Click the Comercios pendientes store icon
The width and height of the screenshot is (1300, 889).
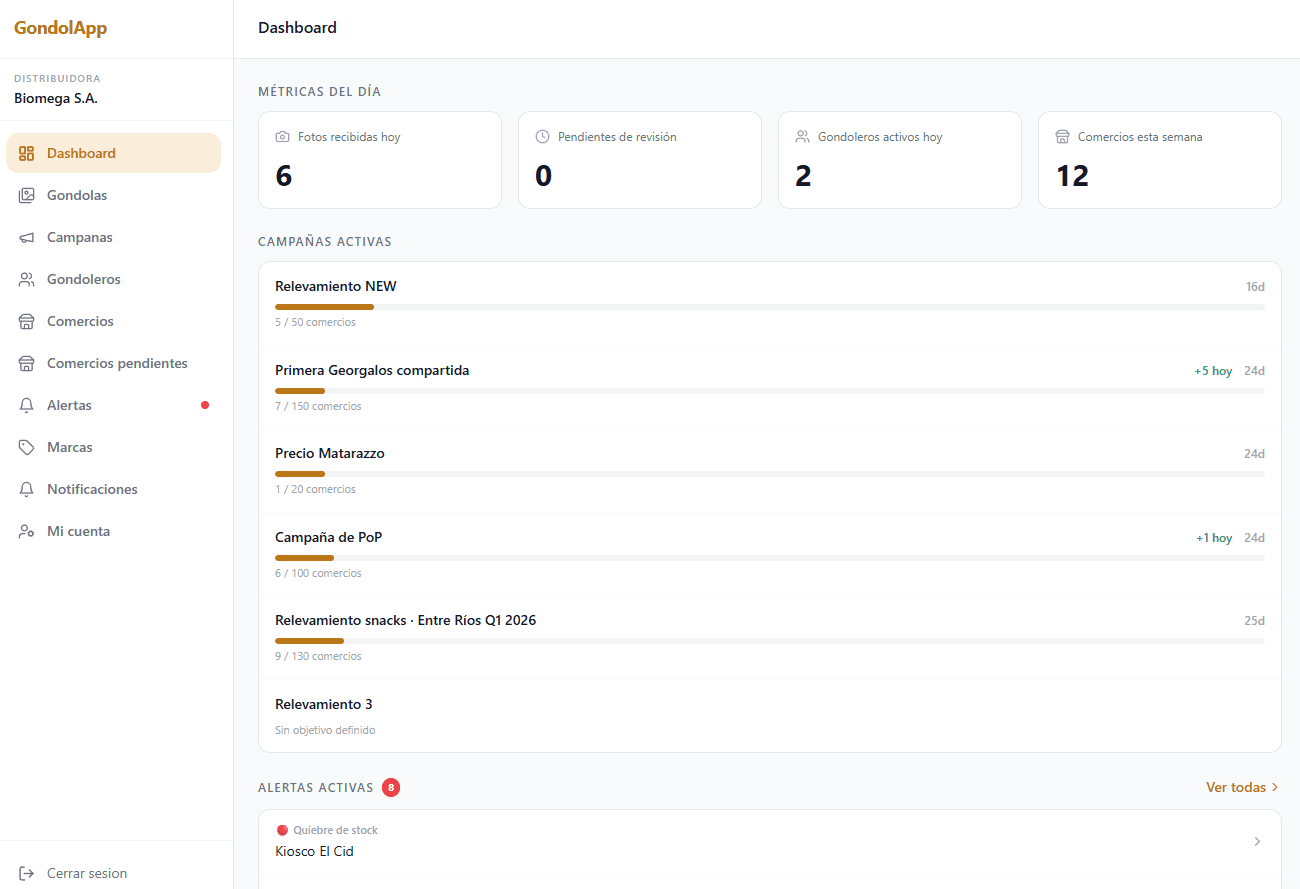(x=27, y=363)
